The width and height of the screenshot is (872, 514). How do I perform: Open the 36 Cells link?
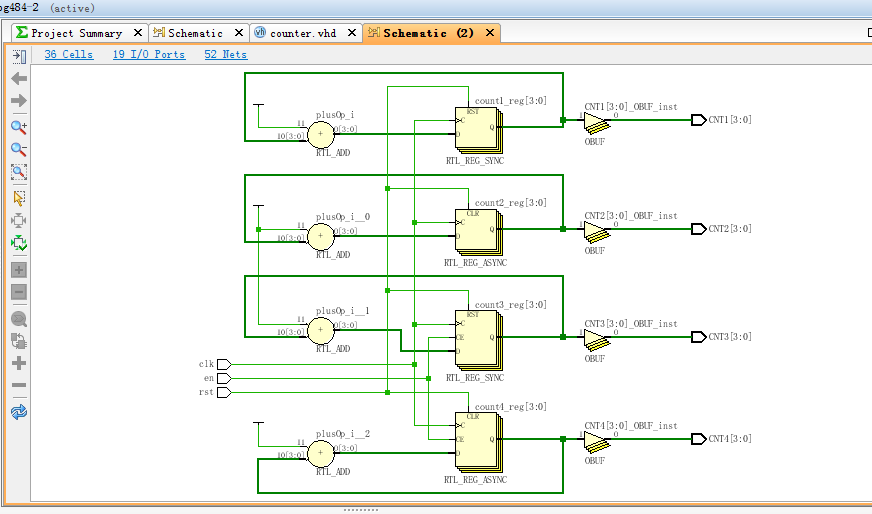click(69, 55)
